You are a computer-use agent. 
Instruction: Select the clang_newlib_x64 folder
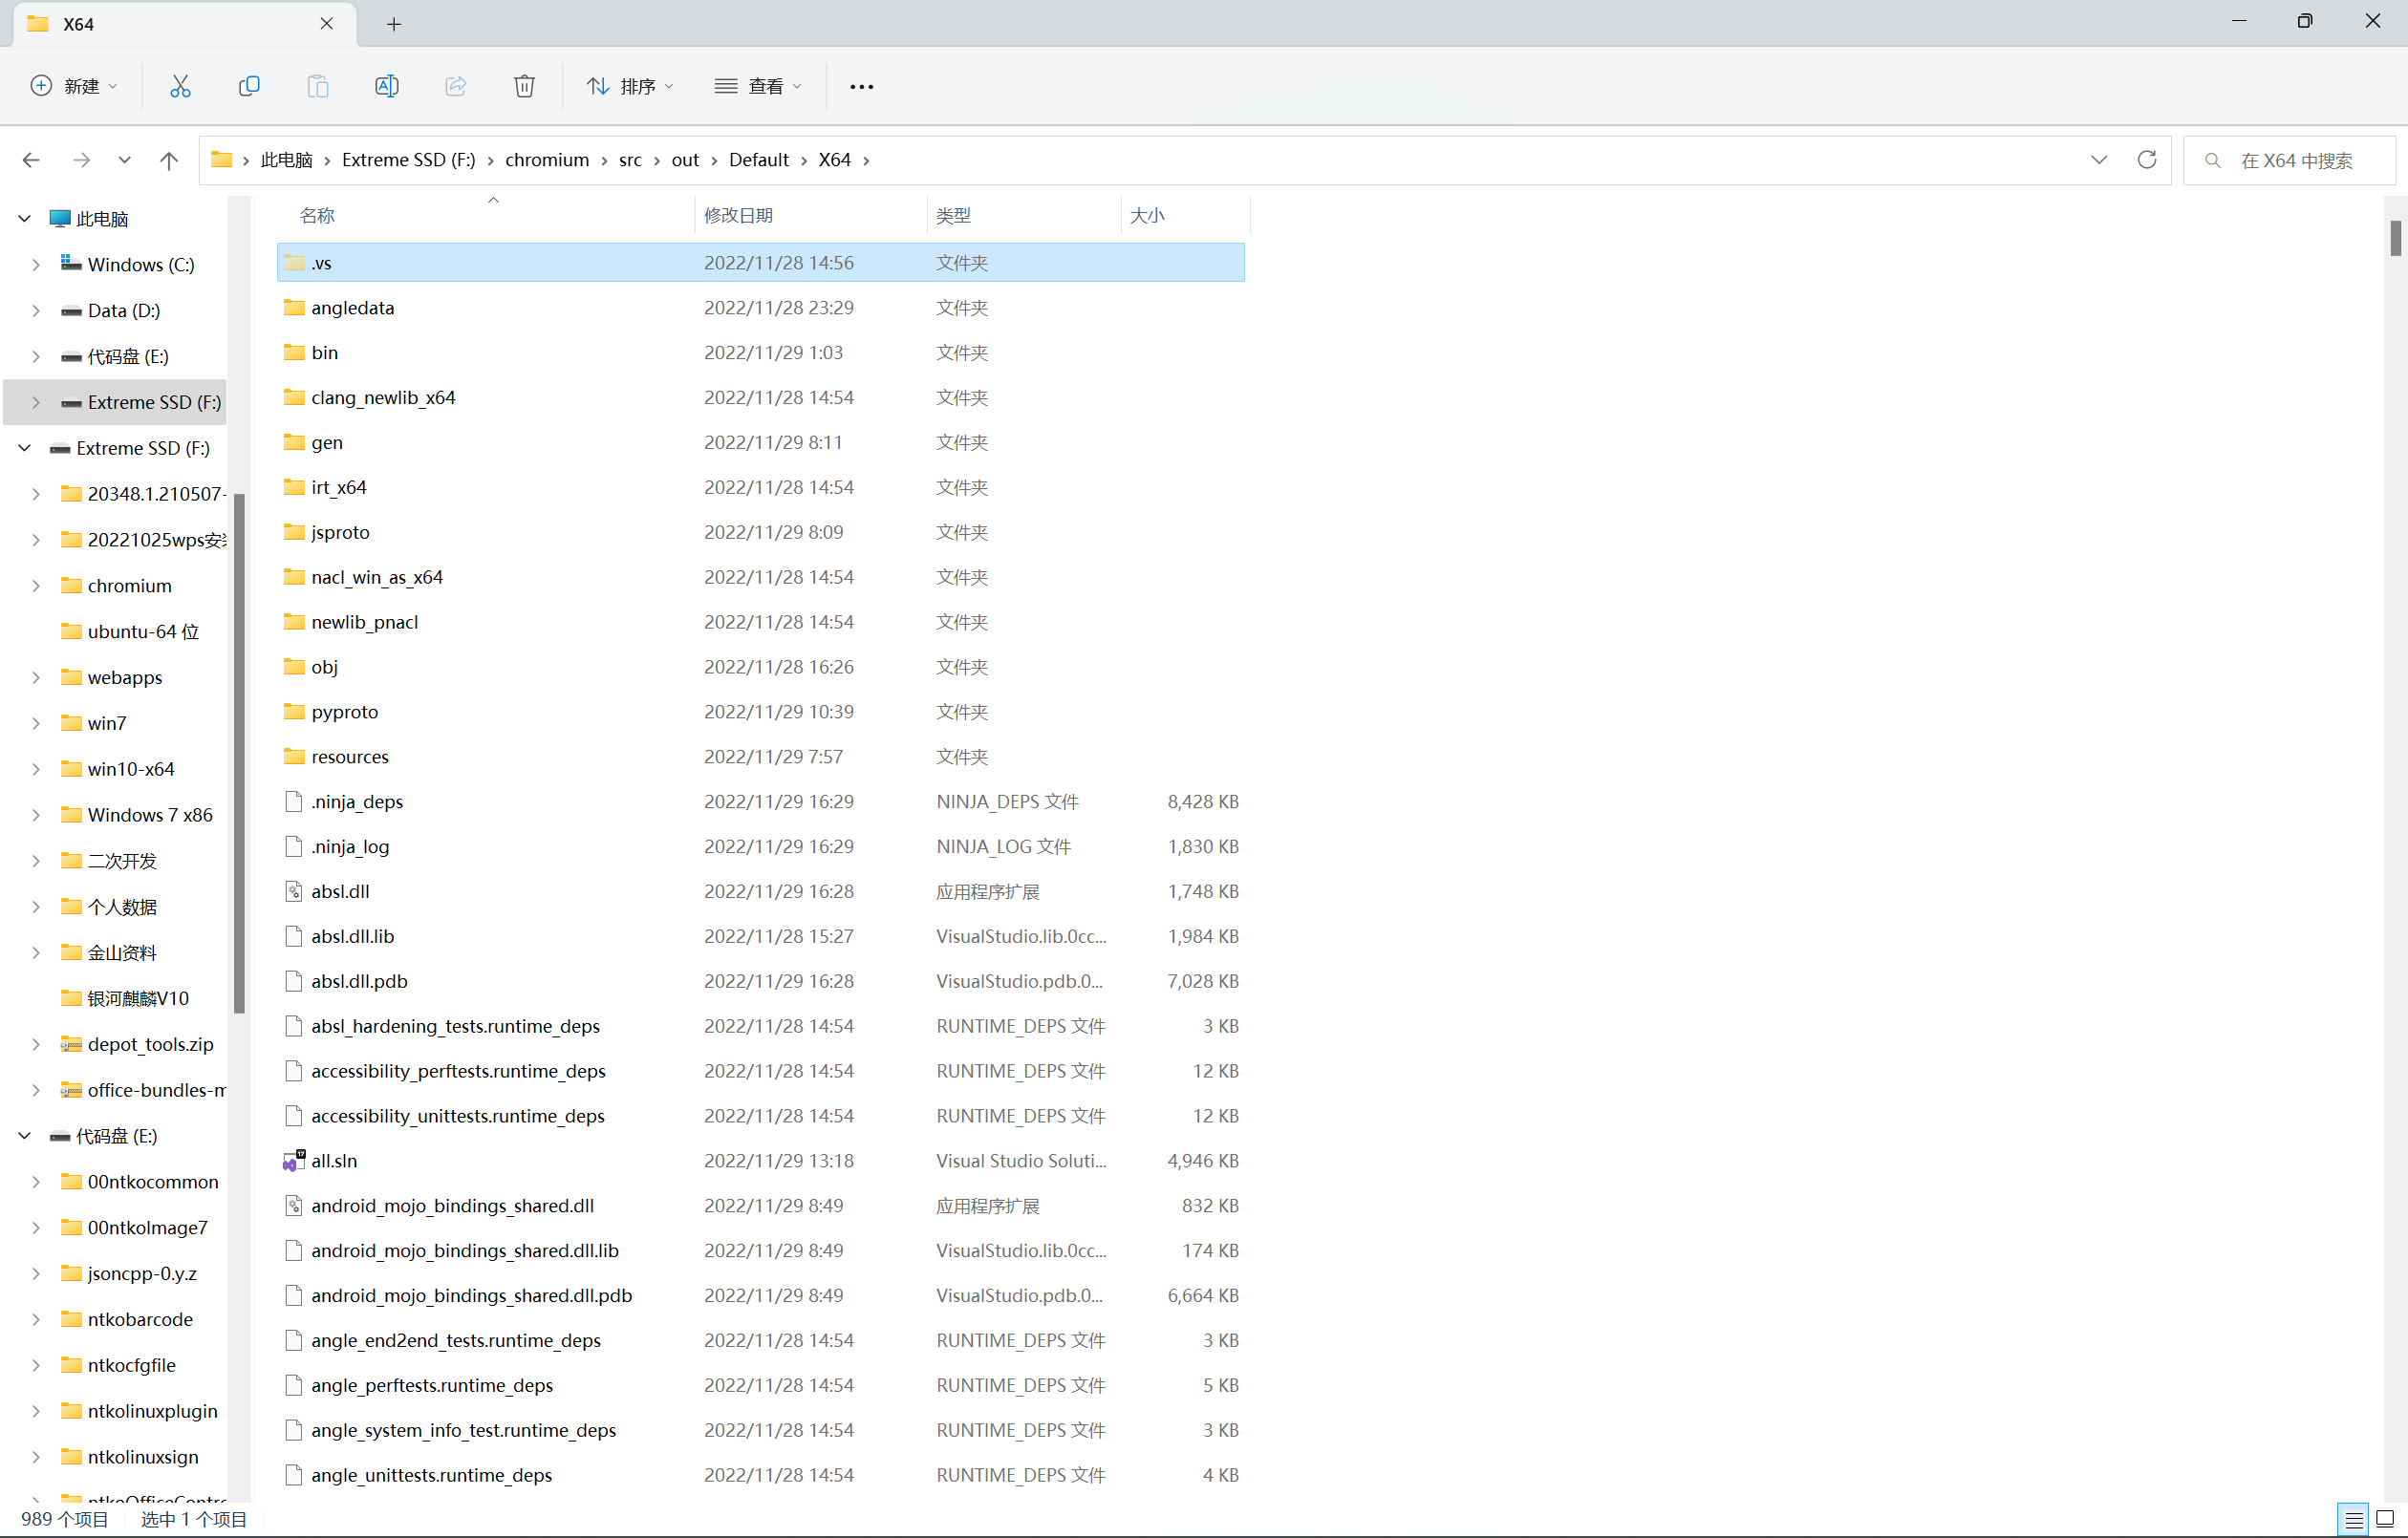[x=760, y=397]
